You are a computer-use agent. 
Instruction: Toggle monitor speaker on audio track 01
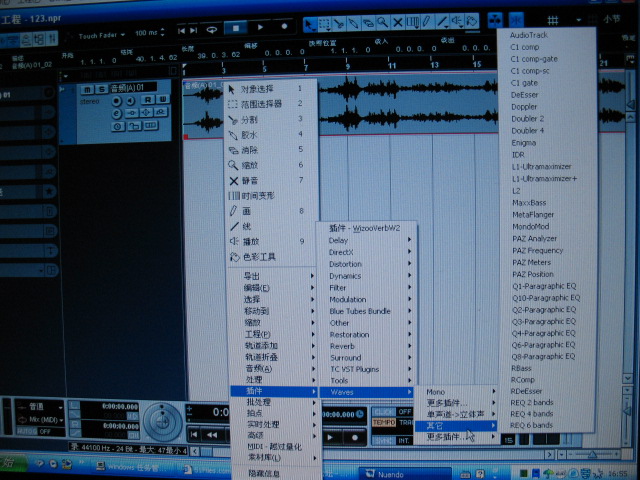pos(131,100)
